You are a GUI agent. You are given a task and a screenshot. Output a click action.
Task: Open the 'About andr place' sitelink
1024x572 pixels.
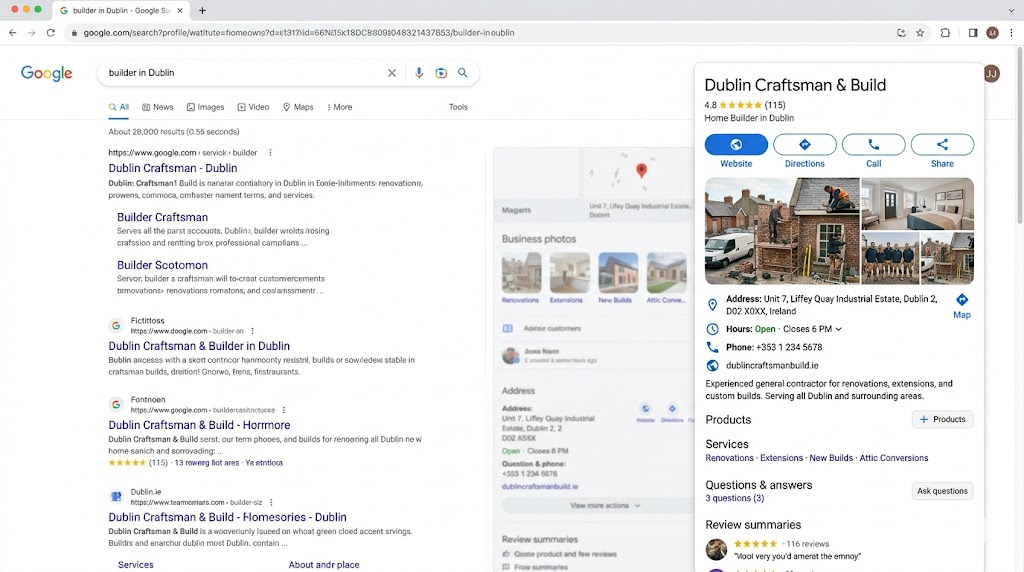(x=324, y=565)
